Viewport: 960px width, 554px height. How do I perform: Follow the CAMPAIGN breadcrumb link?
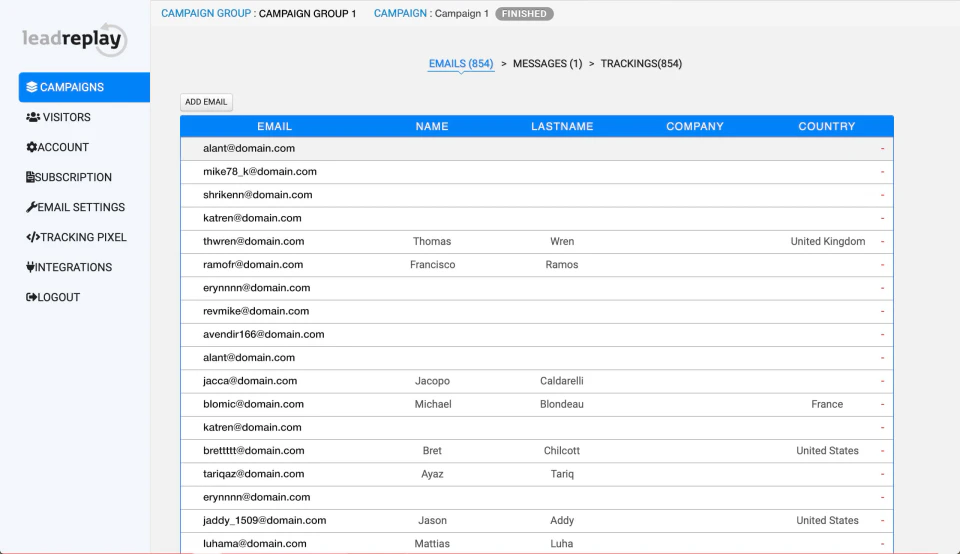[400, 13]
